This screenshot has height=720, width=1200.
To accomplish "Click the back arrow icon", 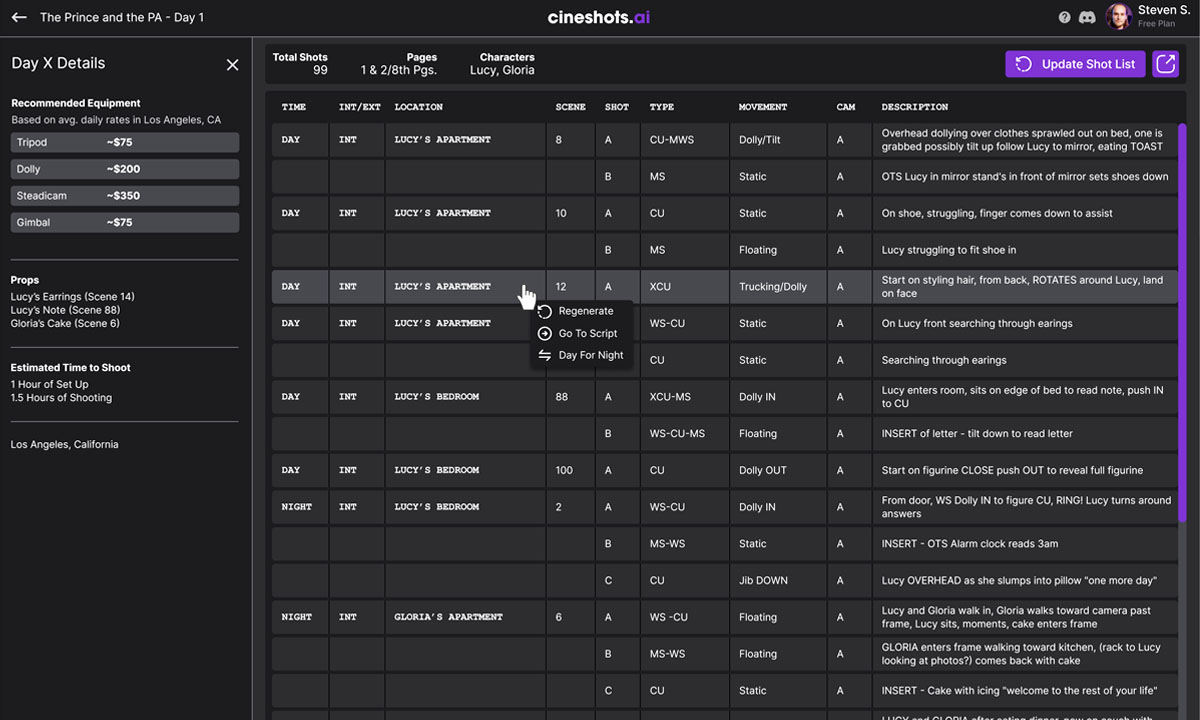I will tap(19, 18).
